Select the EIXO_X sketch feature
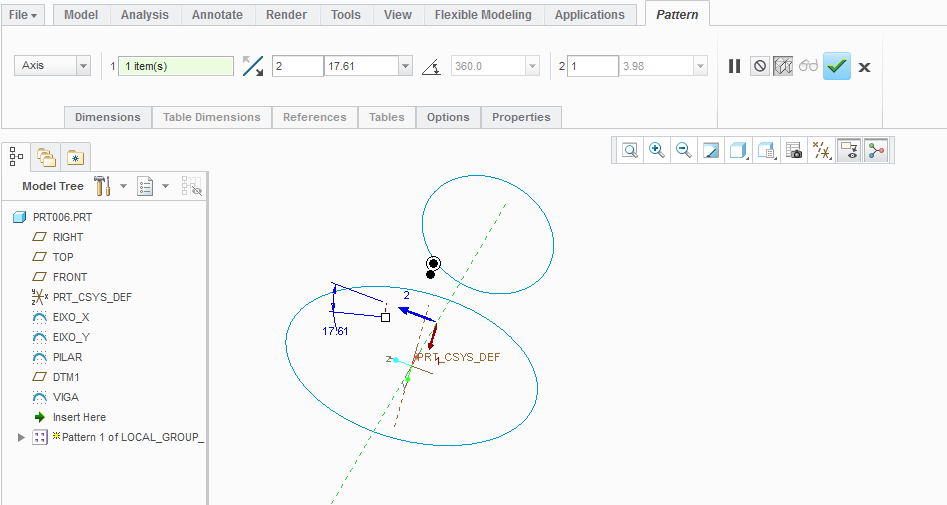947x505 pixels. (x=71, y=317)
